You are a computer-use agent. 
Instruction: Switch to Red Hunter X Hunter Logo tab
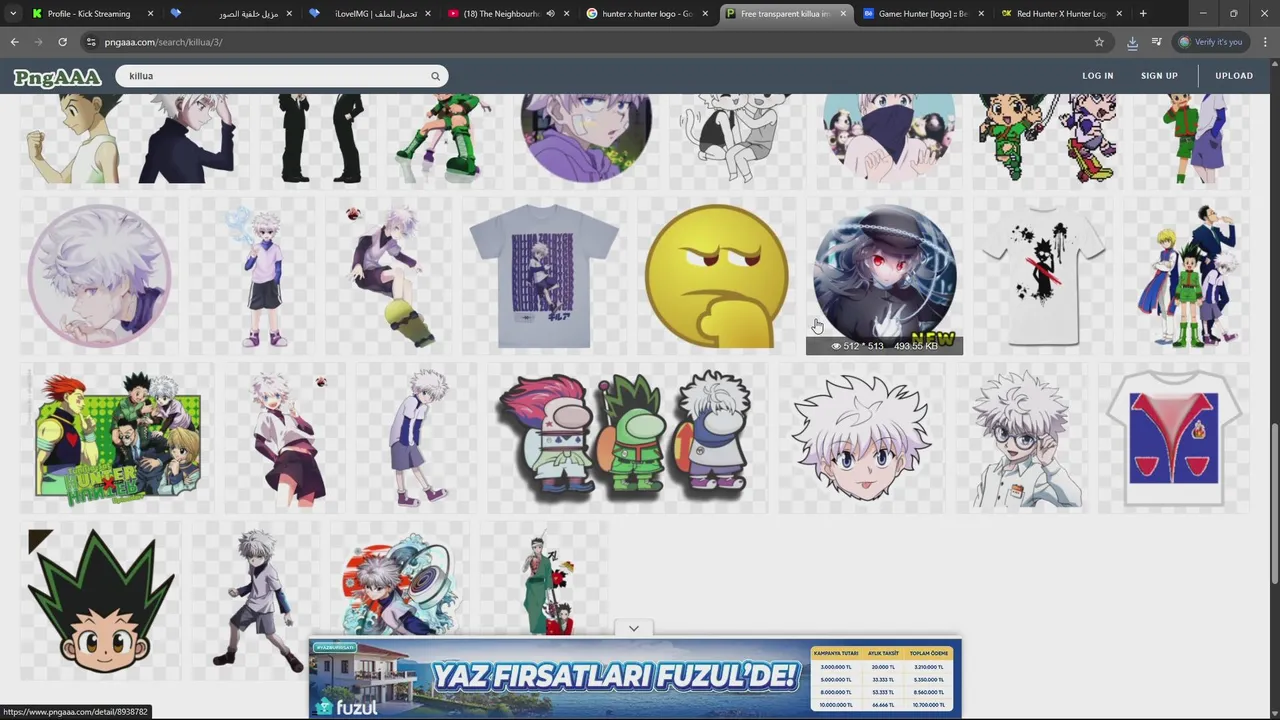tap(1062, 14)
